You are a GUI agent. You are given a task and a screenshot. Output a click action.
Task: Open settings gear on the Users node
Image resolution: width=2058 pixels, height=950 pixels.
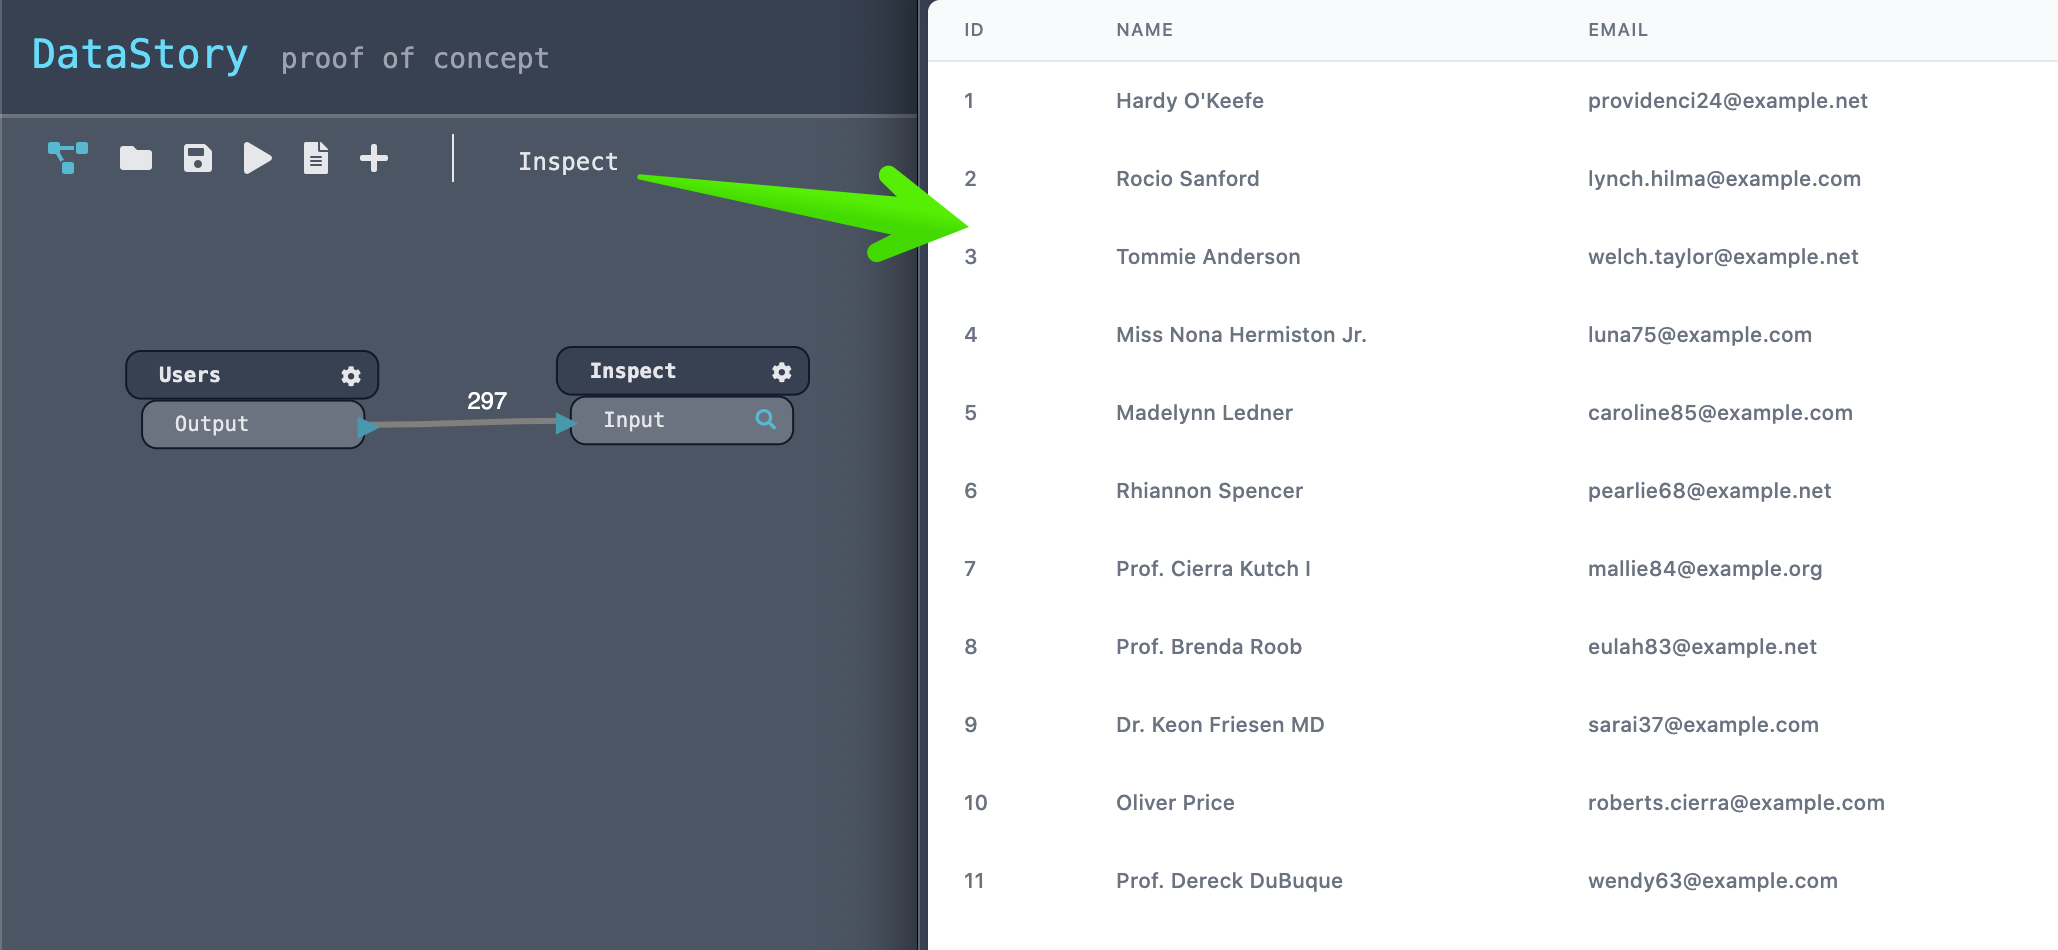351,376
